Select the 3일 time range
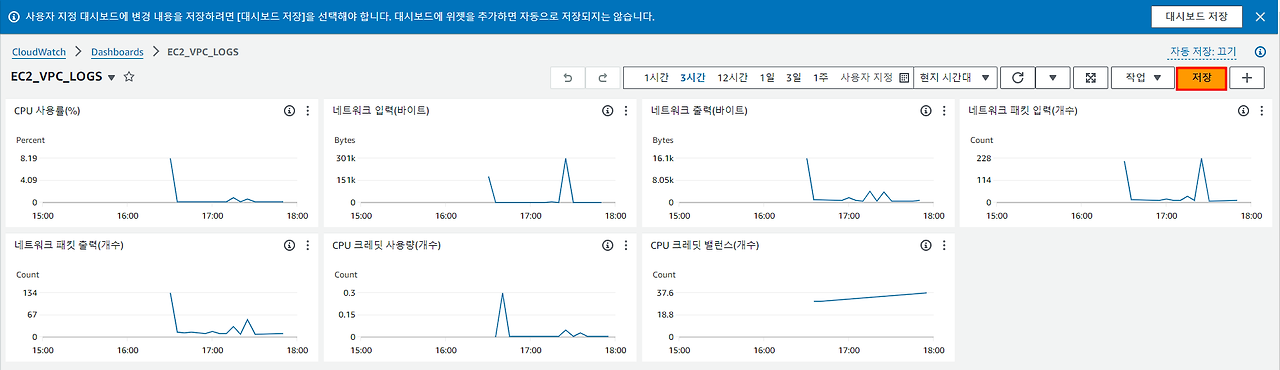The height and width of the screenshot is (370, 1280). [x=794, y=78]
